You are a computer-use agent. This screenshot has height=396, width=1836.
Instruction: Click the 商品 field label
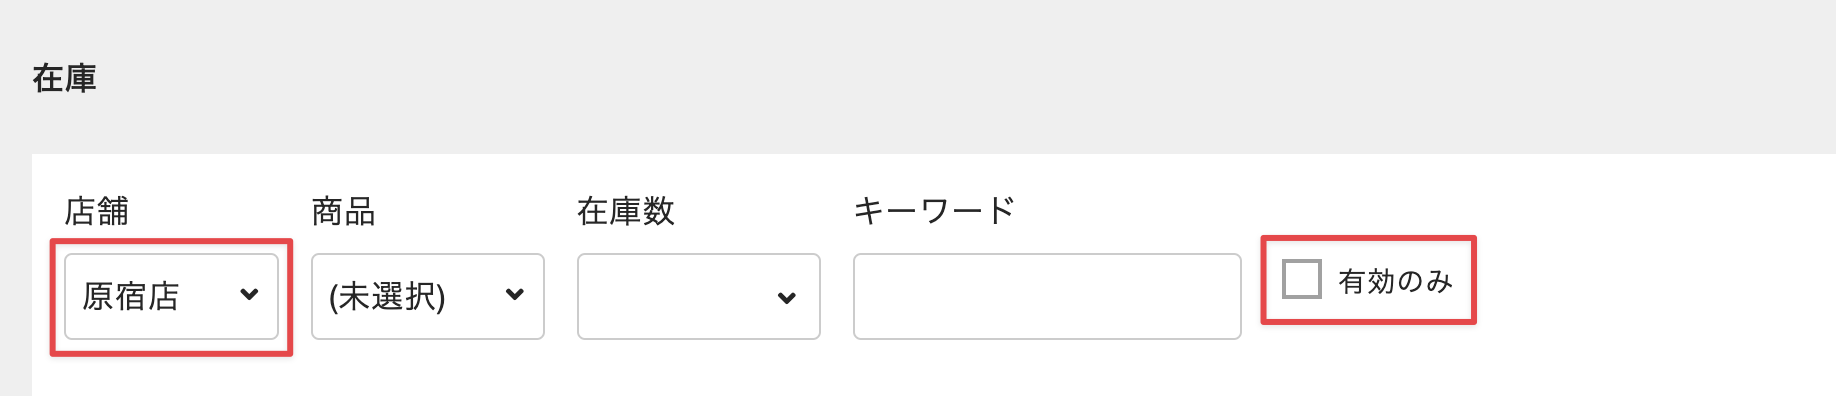pyautogui.click(x=343, y=211)
